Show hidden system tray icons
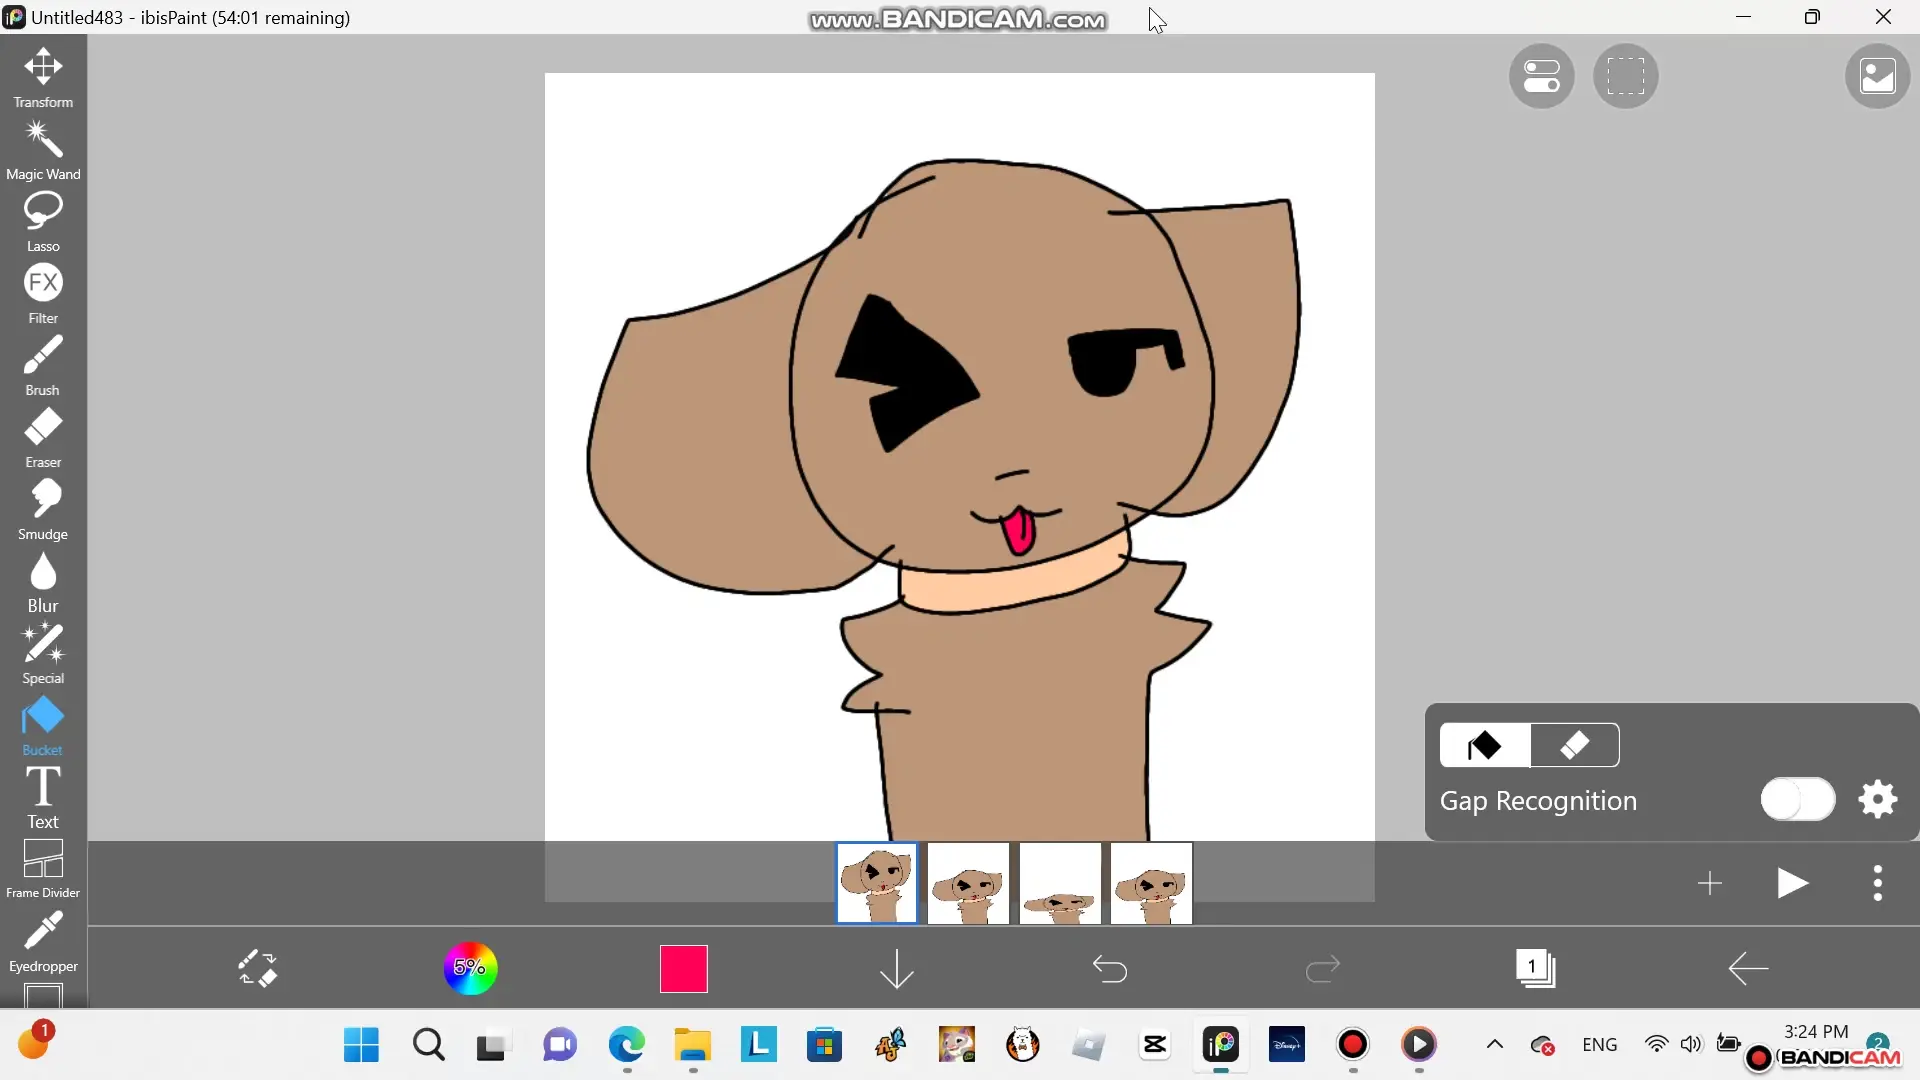Image resolution: width=1920 pixels, height=1080 pixels. [x=1494, y=1045]
